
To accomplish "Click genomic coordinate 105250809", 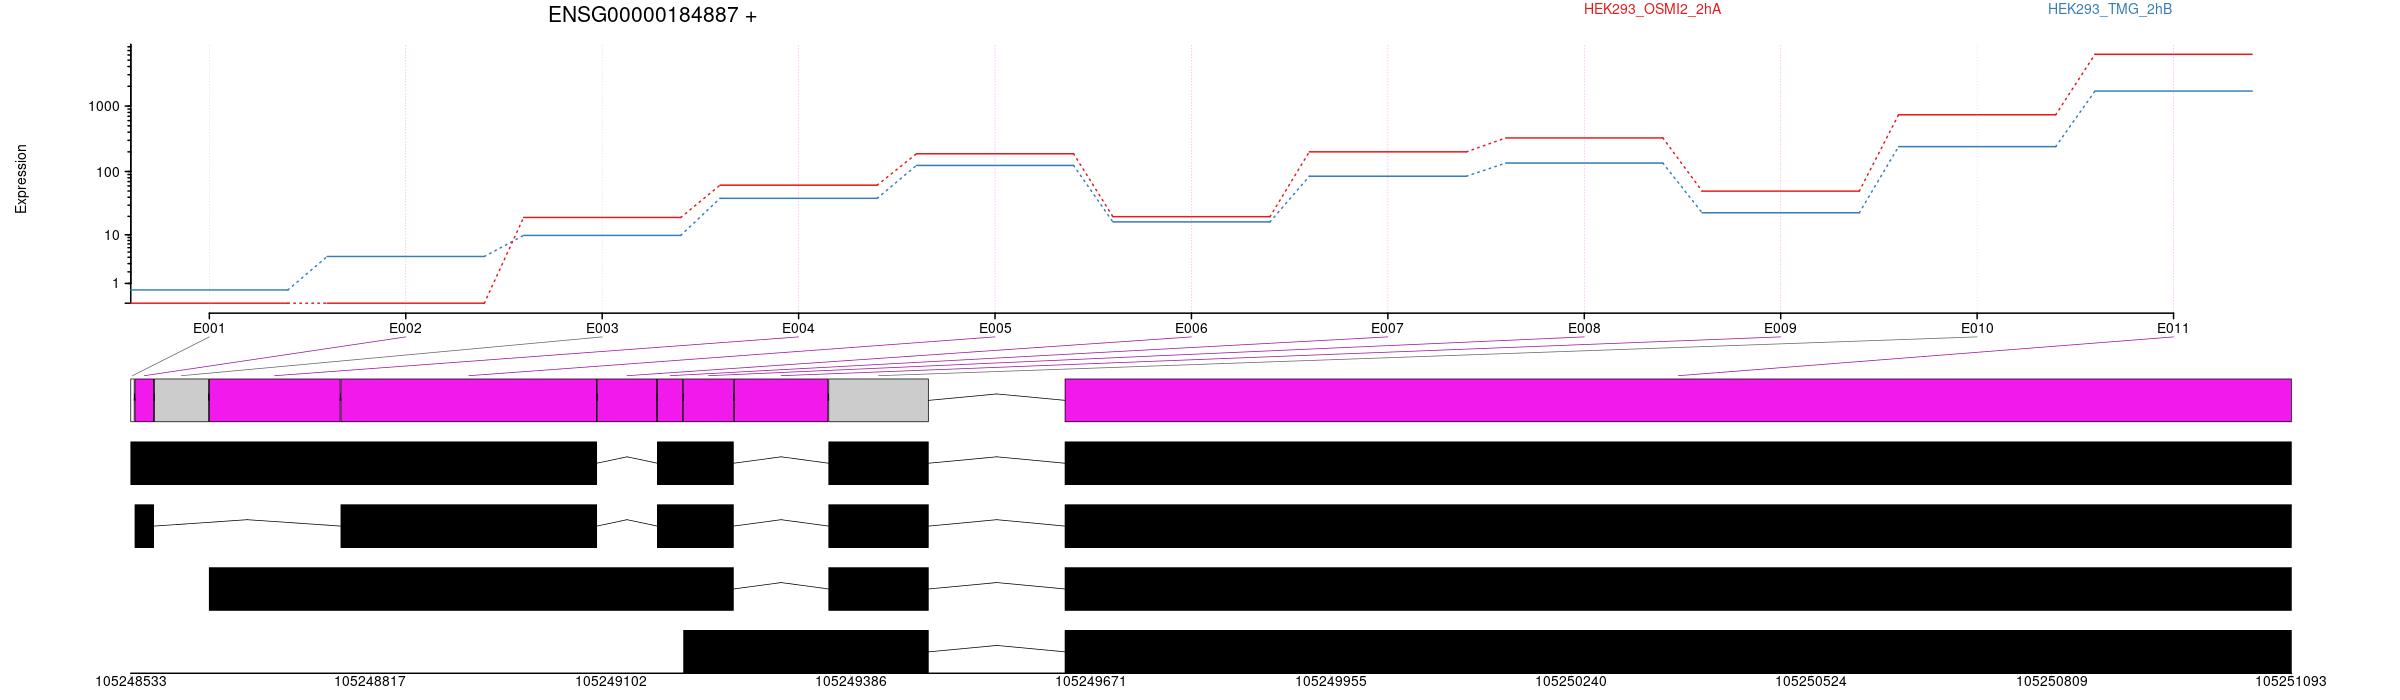I will (2051, 681).
